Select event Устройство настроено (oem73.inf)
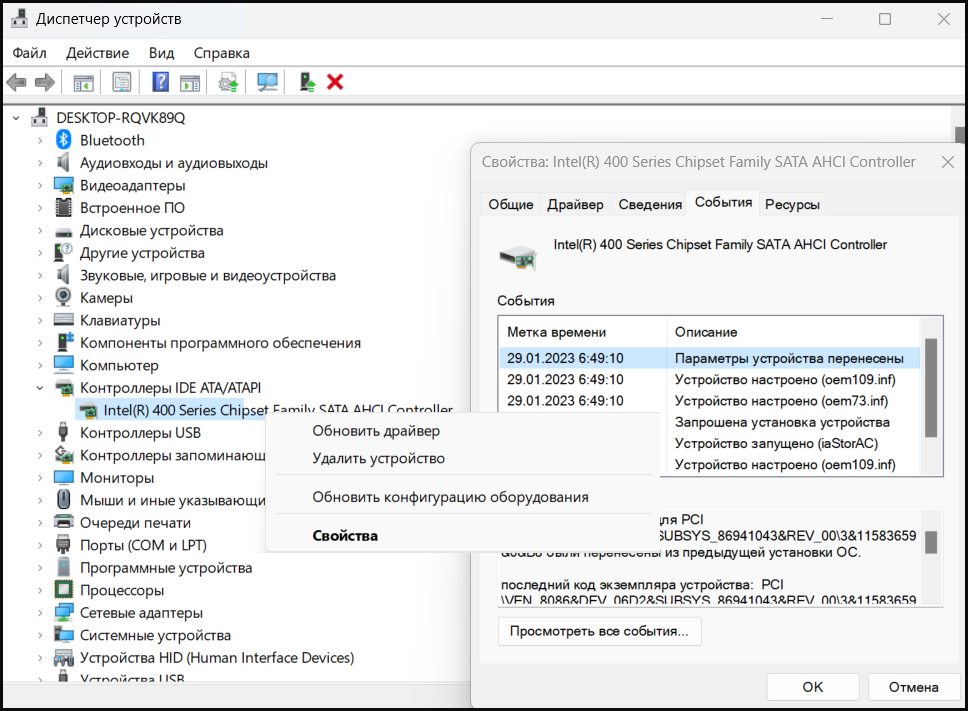 pyautogui.click(x=710, y=401)
